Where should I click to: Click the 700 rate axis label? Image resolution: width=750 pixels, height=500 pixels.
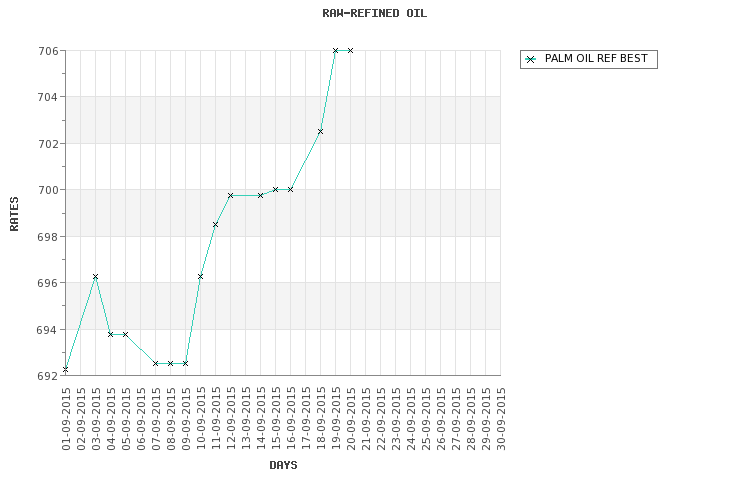pos(48,190)
